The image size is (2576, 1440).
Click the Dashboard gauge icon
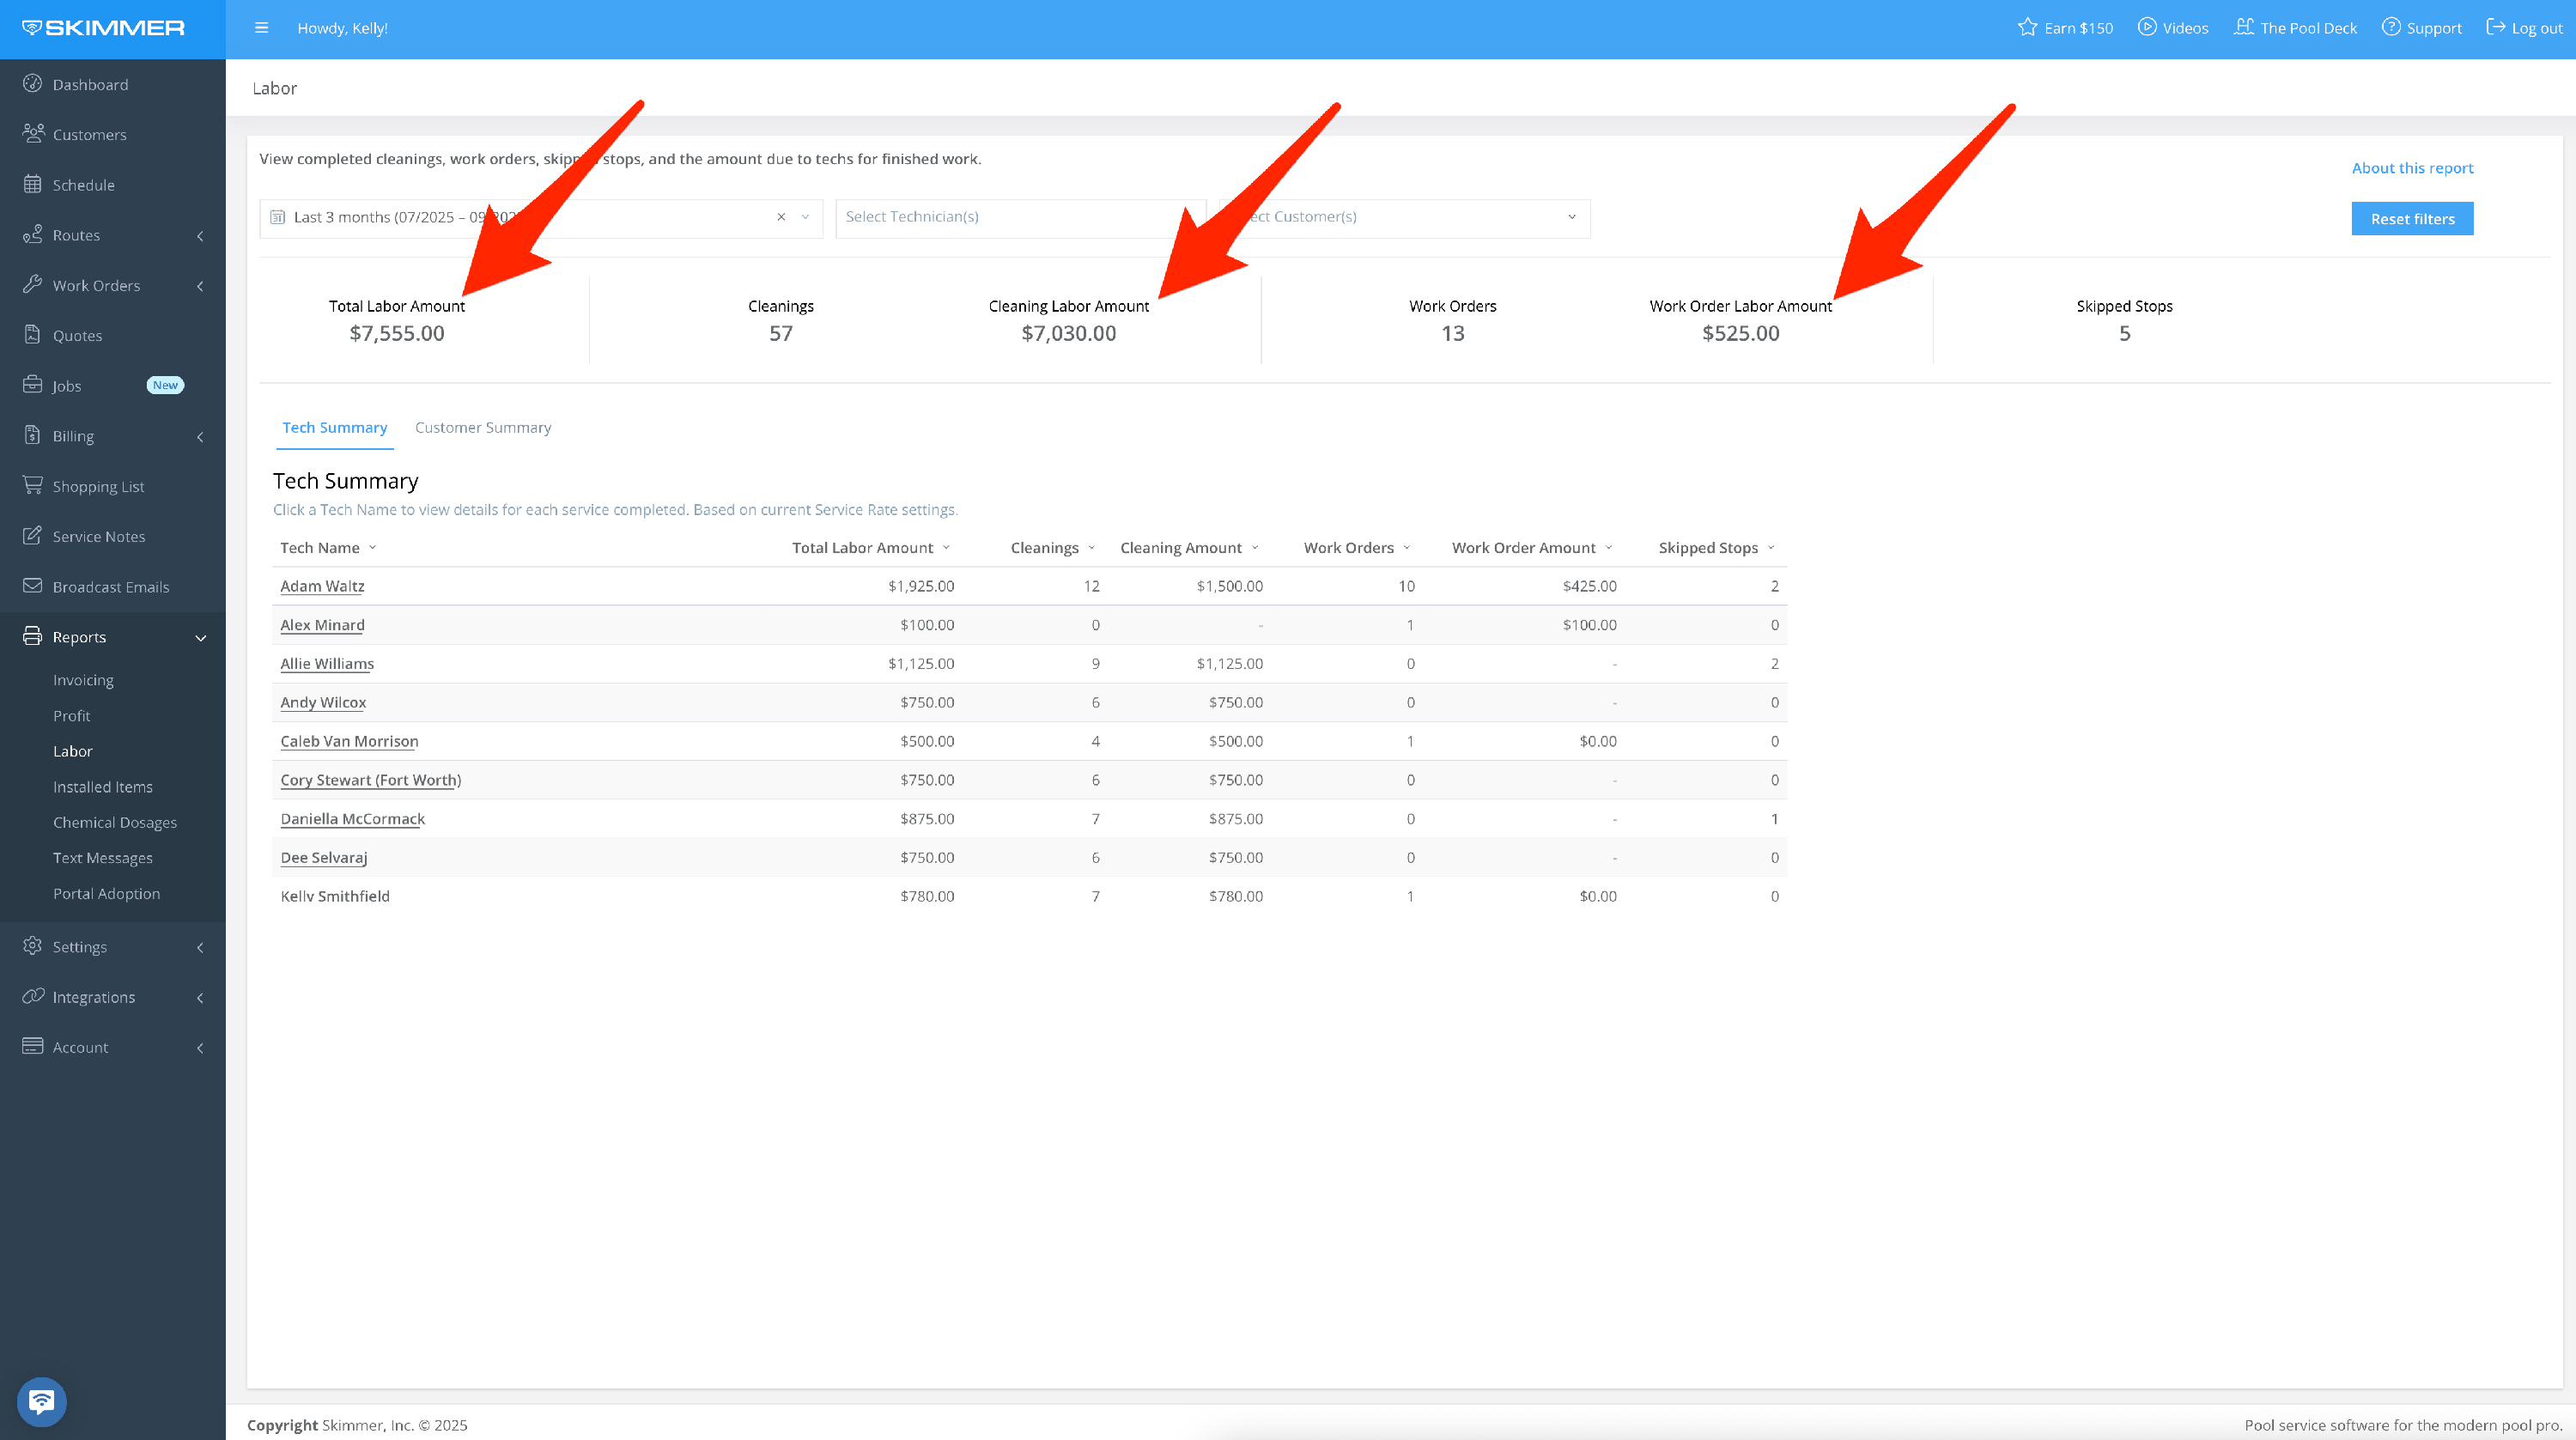coord(32,84)
